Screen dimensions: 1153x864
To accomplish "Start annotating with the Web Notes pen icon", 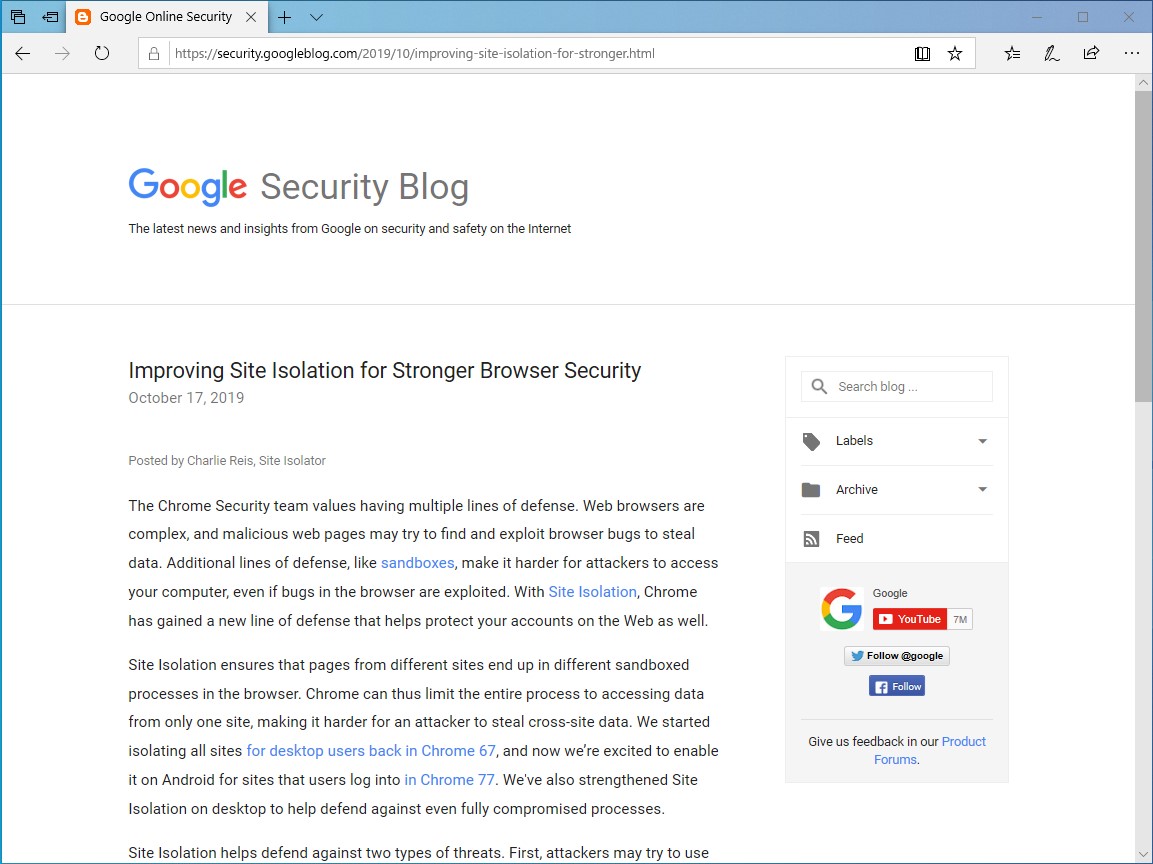I will tap(1051, 53).
